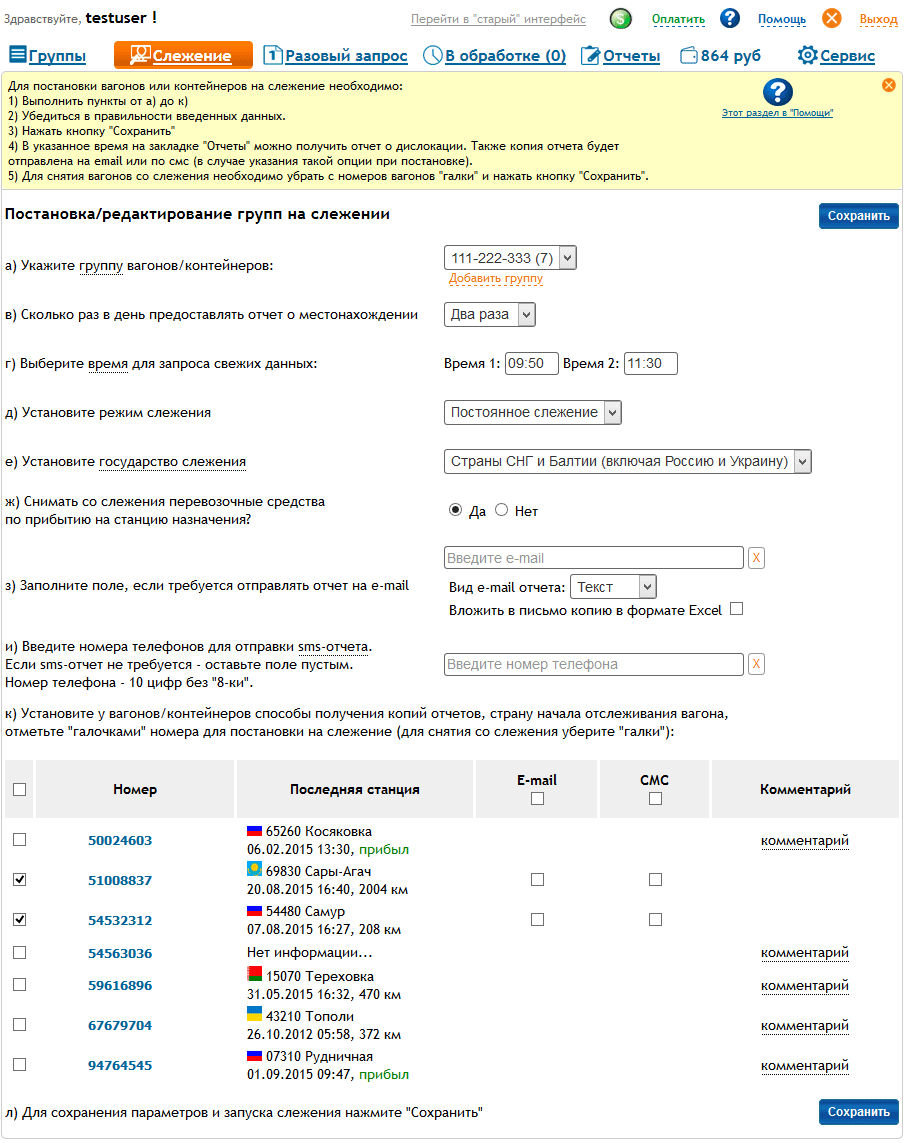
Task: Open the 'Постоянное слежение' mode dropdown
Action: 533,412
